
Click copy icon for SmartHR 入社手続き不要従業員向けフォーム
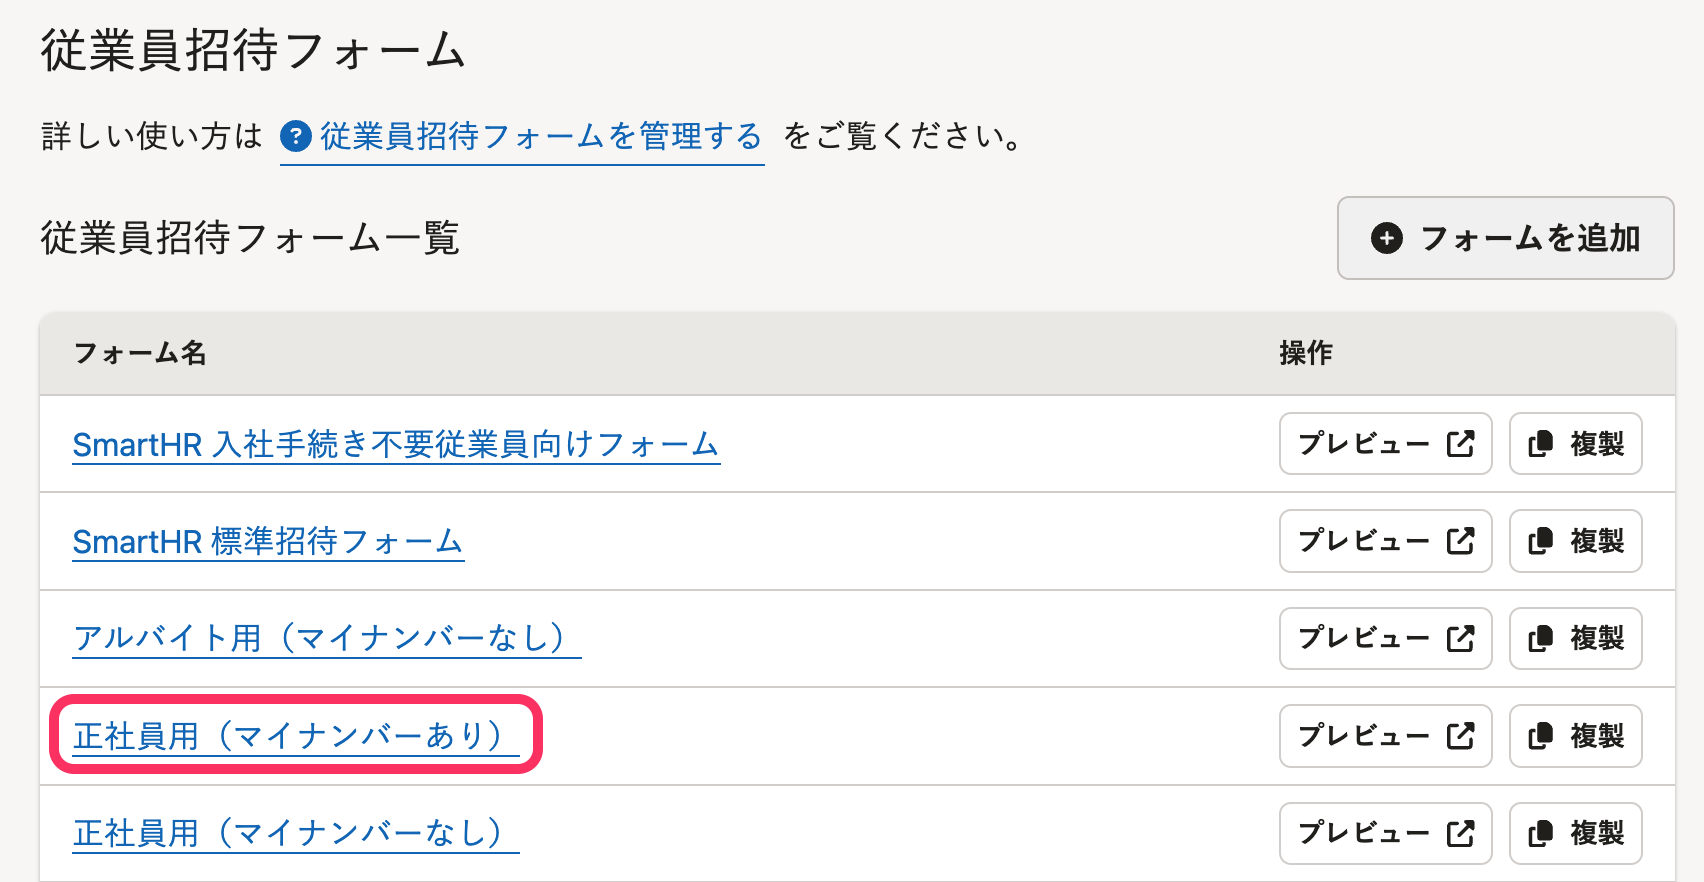point(1540,444)
